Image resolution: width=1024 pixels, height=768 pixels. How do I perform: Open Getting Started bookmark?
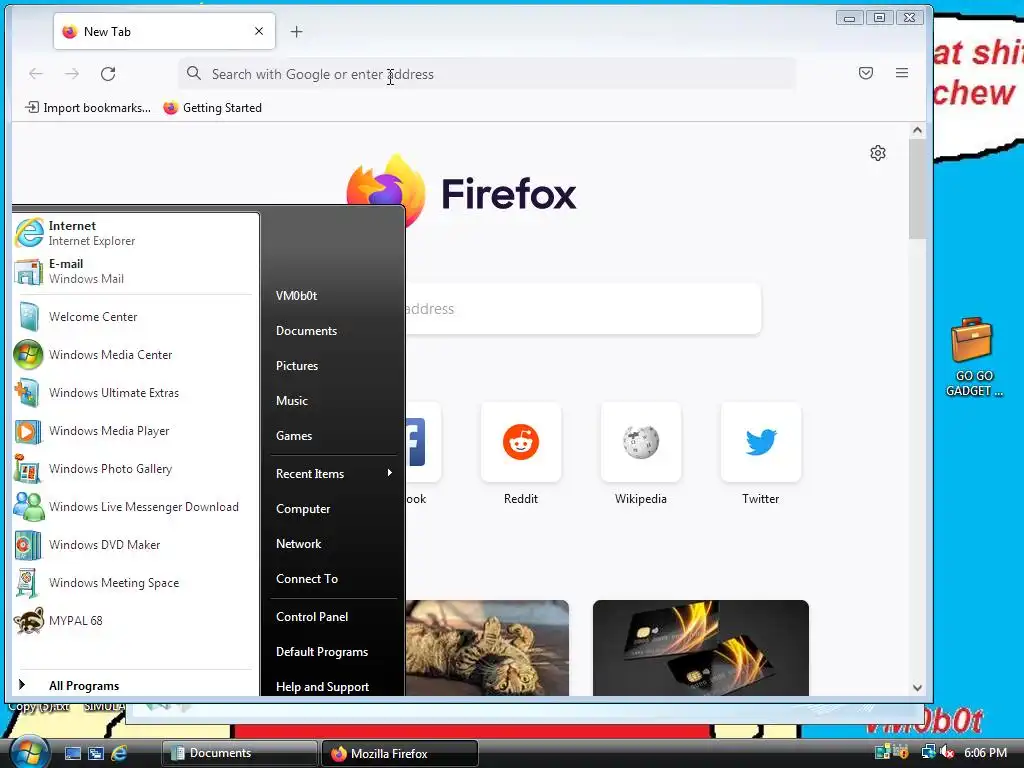(x=212, y=108)
